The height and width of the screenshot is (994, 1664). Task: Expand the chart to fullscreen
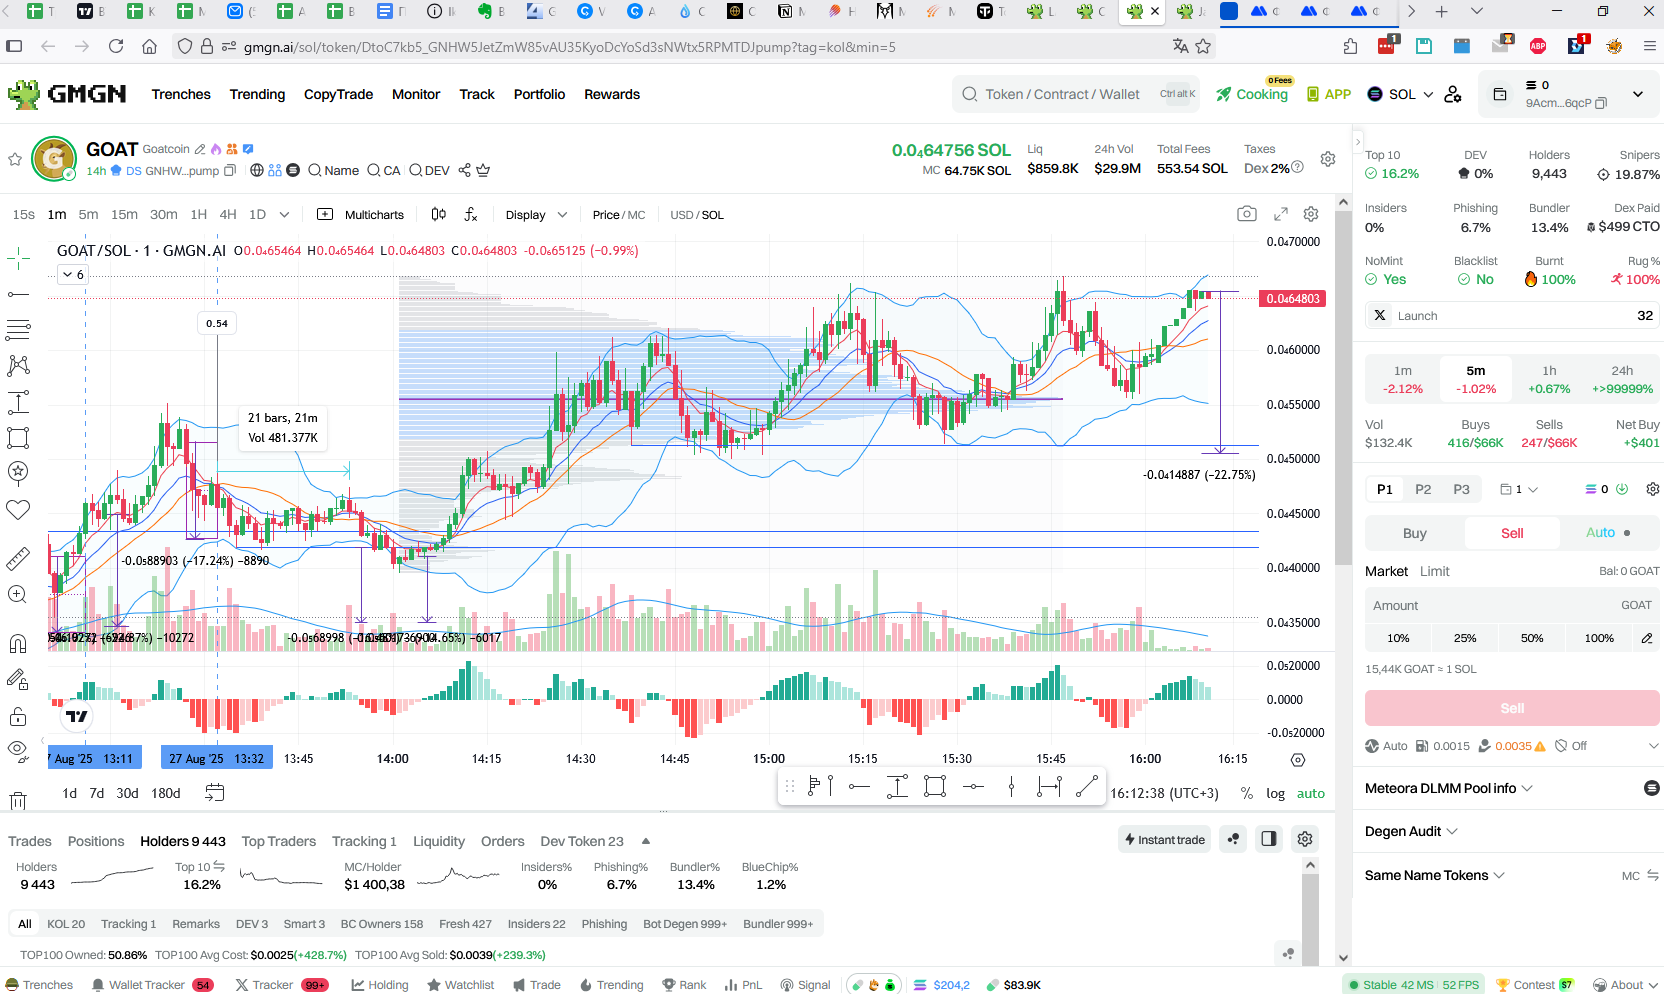tap(1281, 214)
